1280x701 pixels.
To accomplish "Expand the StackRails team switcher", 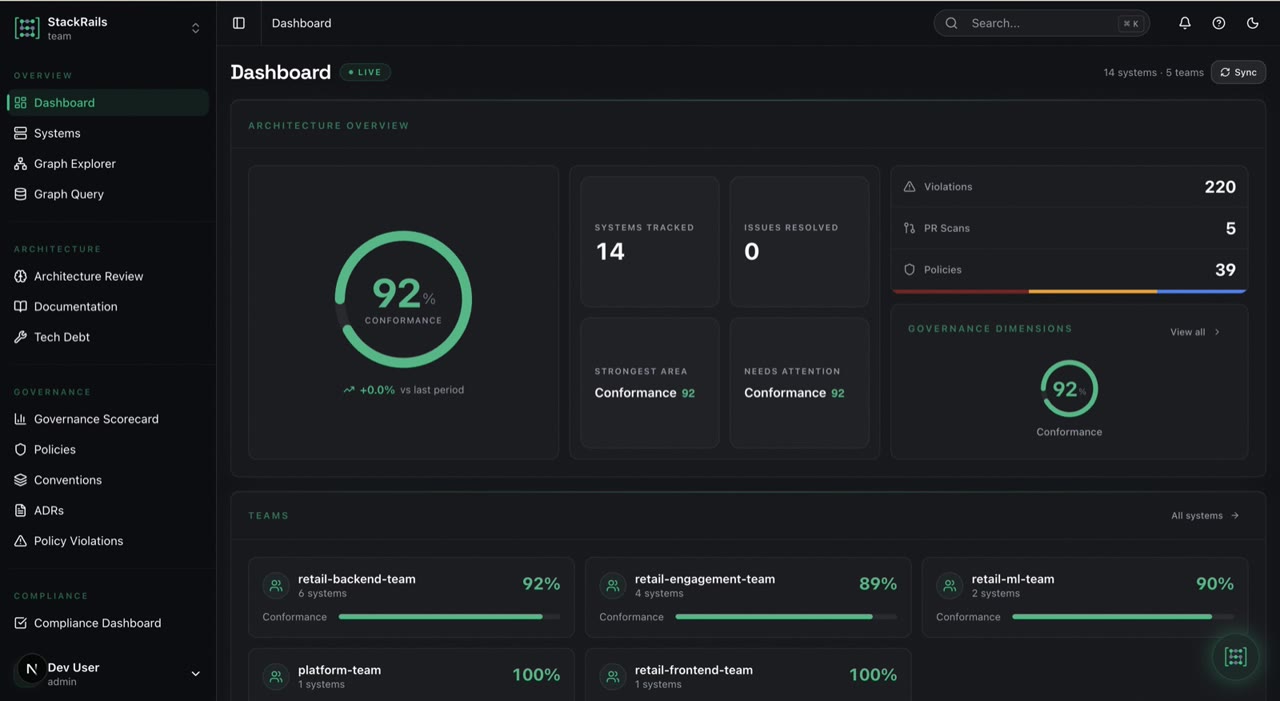I will click(195, 28).
